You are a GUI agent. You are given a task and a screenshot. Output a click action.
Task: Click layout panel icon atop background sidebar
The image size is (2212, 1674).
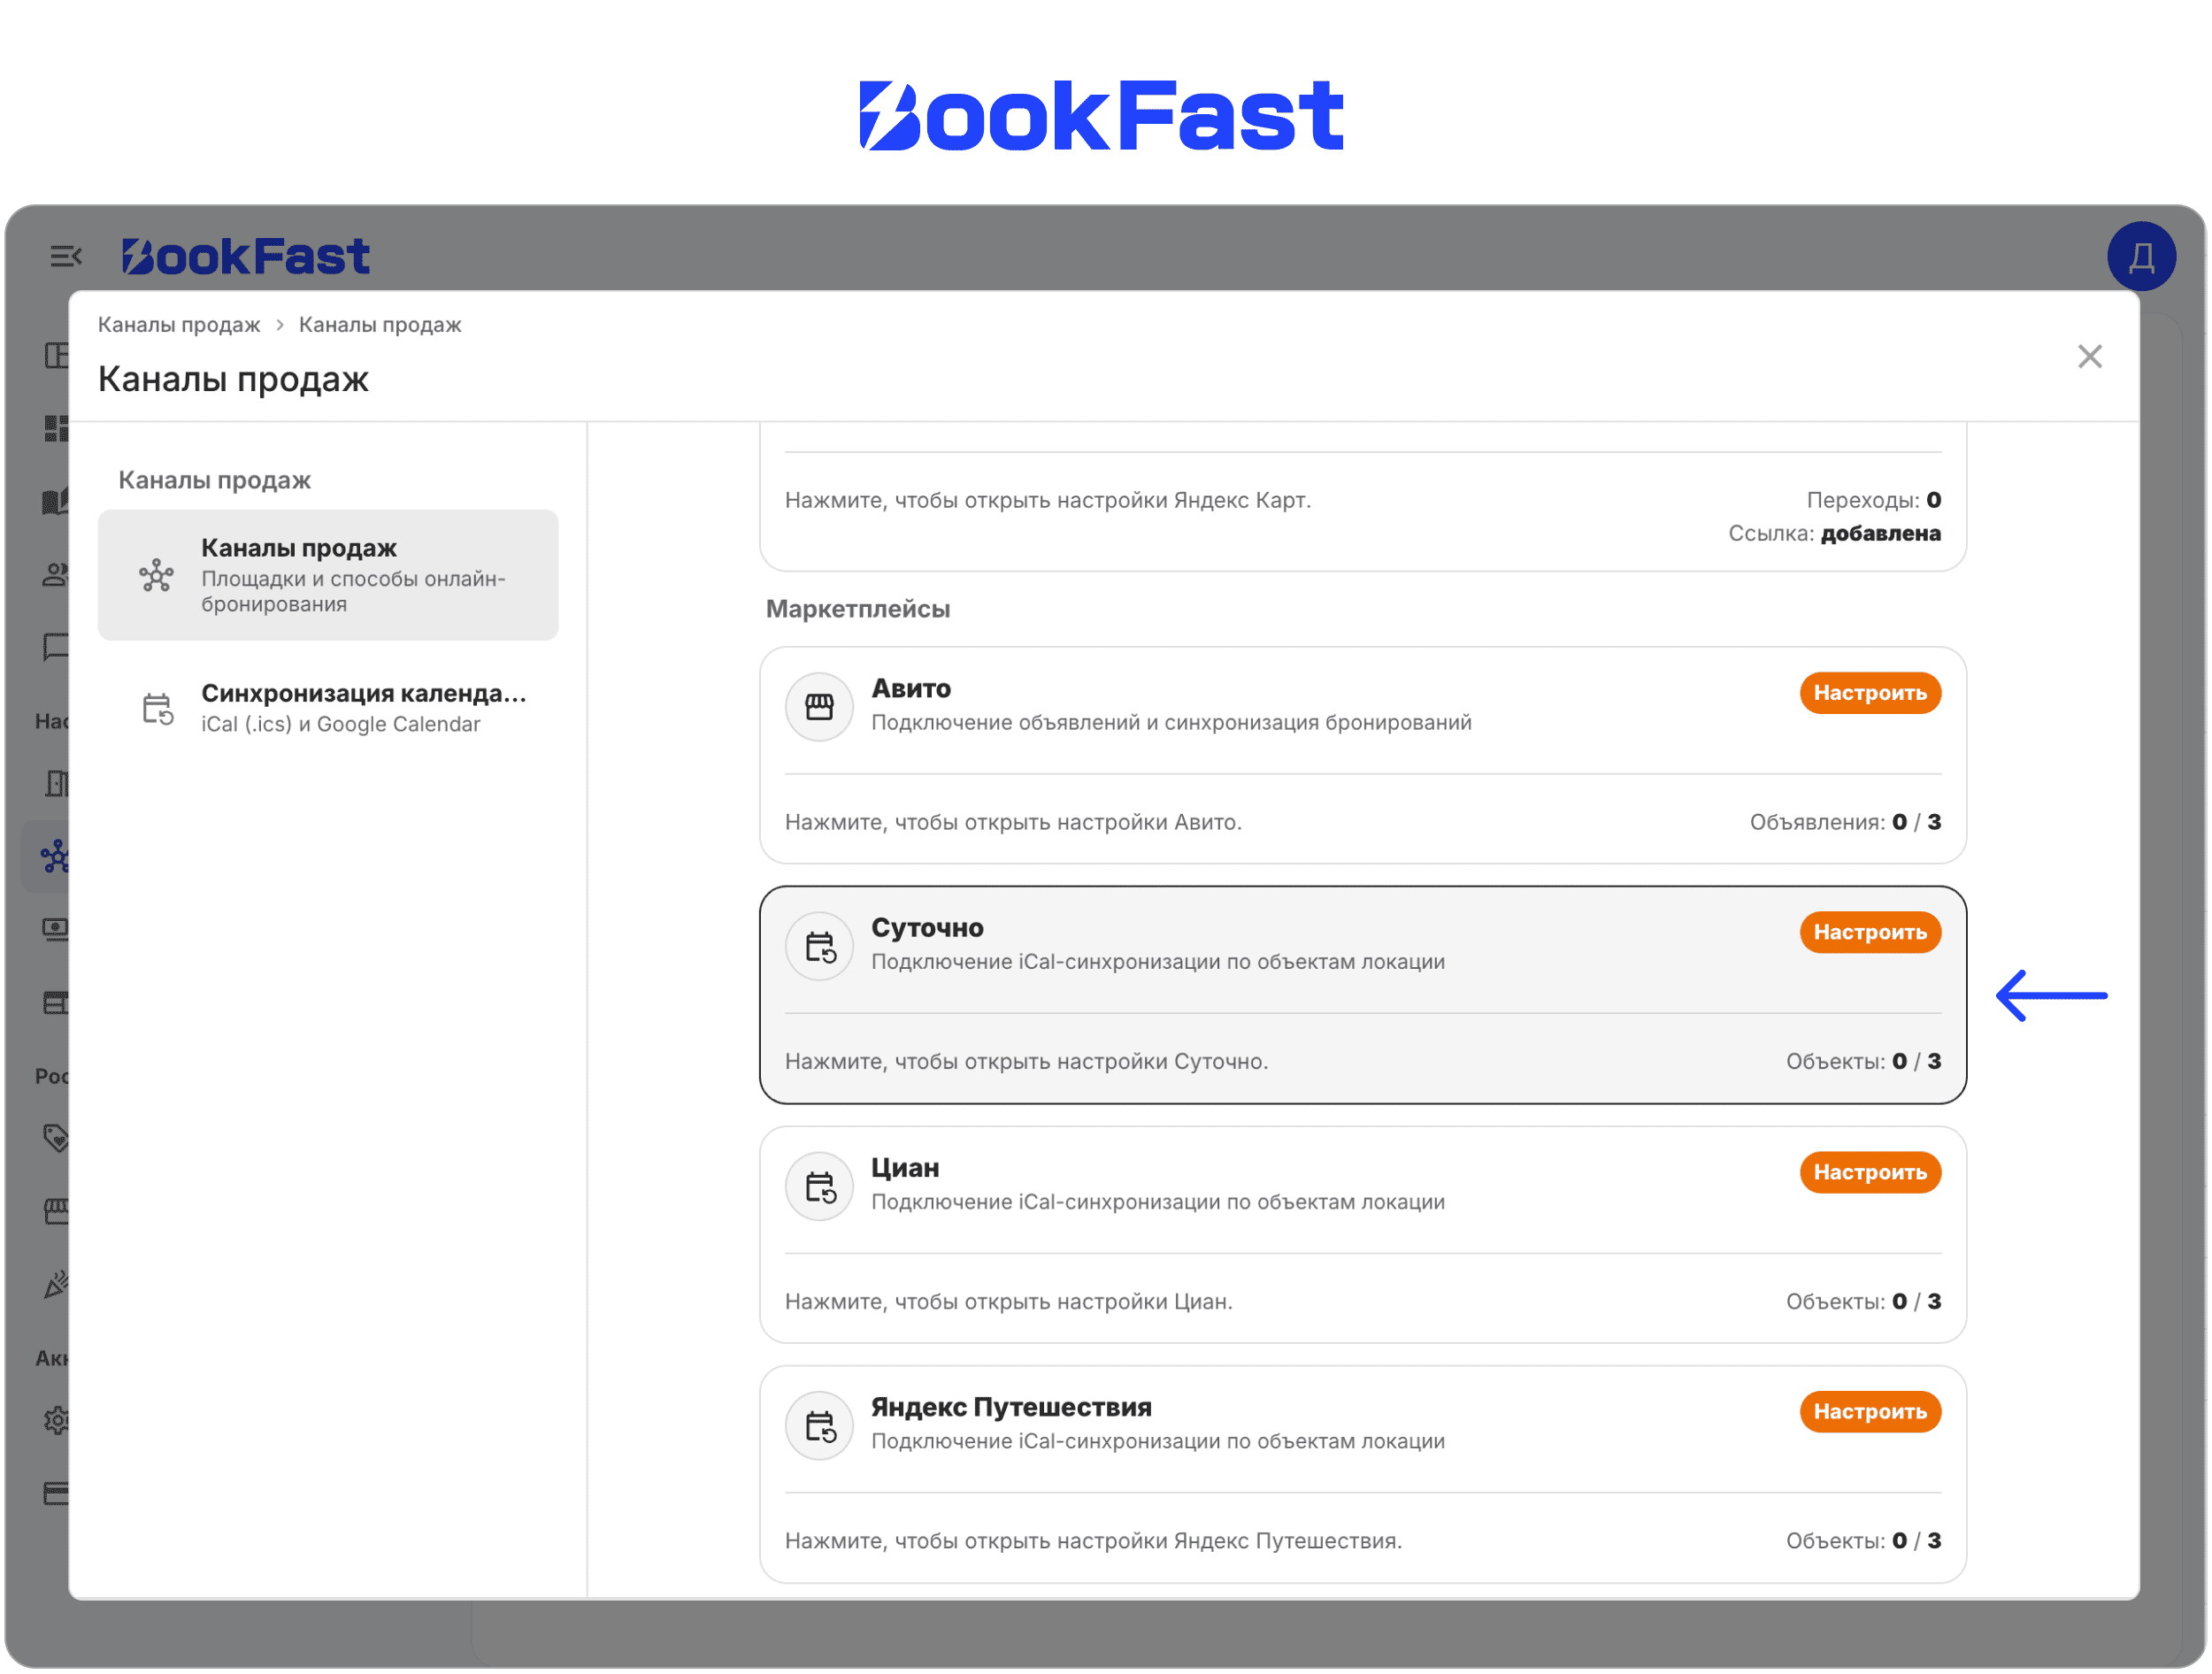[56, 355]
